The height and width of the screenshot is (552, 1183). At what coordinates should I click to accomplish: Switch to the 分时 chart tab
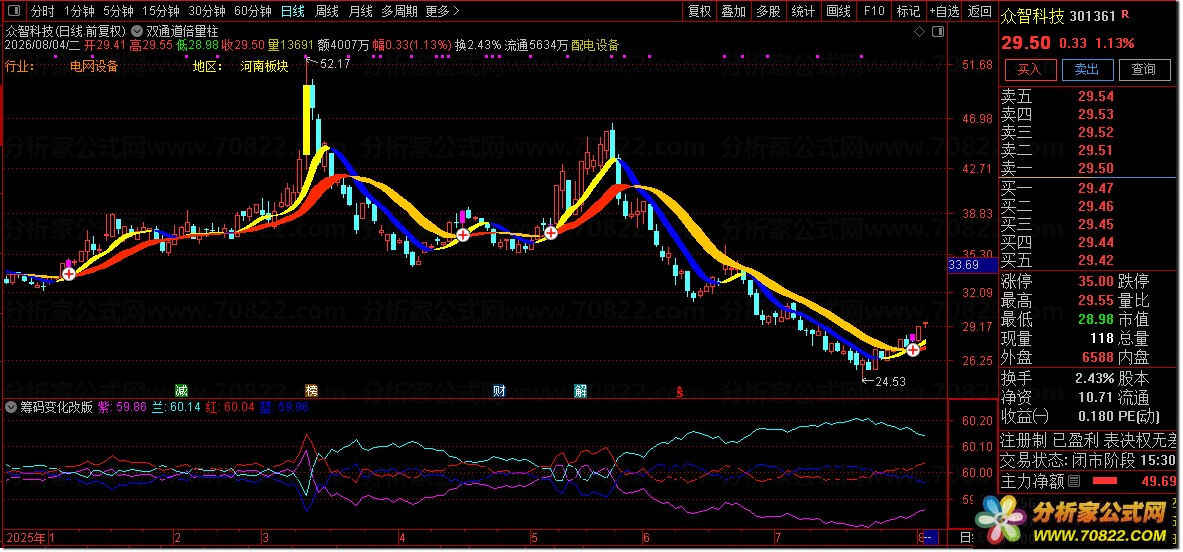(x=42, y=11)
